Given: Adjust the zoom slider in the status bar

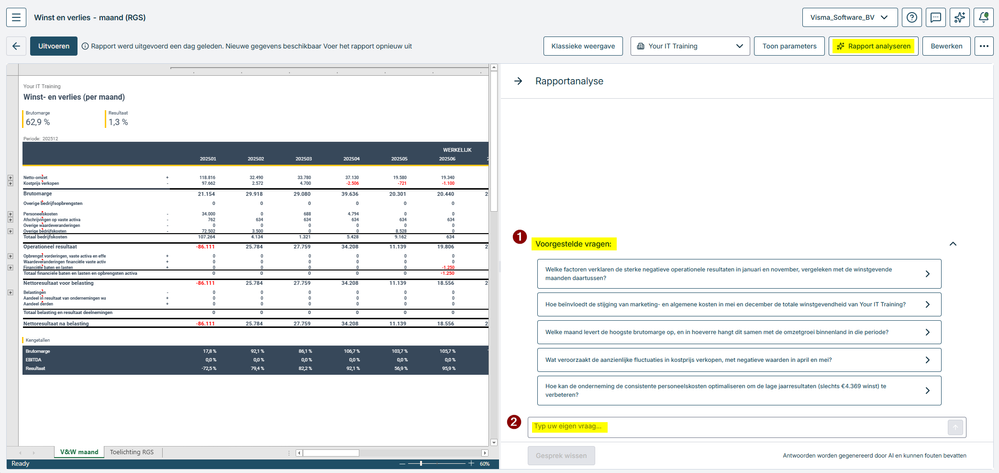Looking at the screenshot, I should (421, 463).
